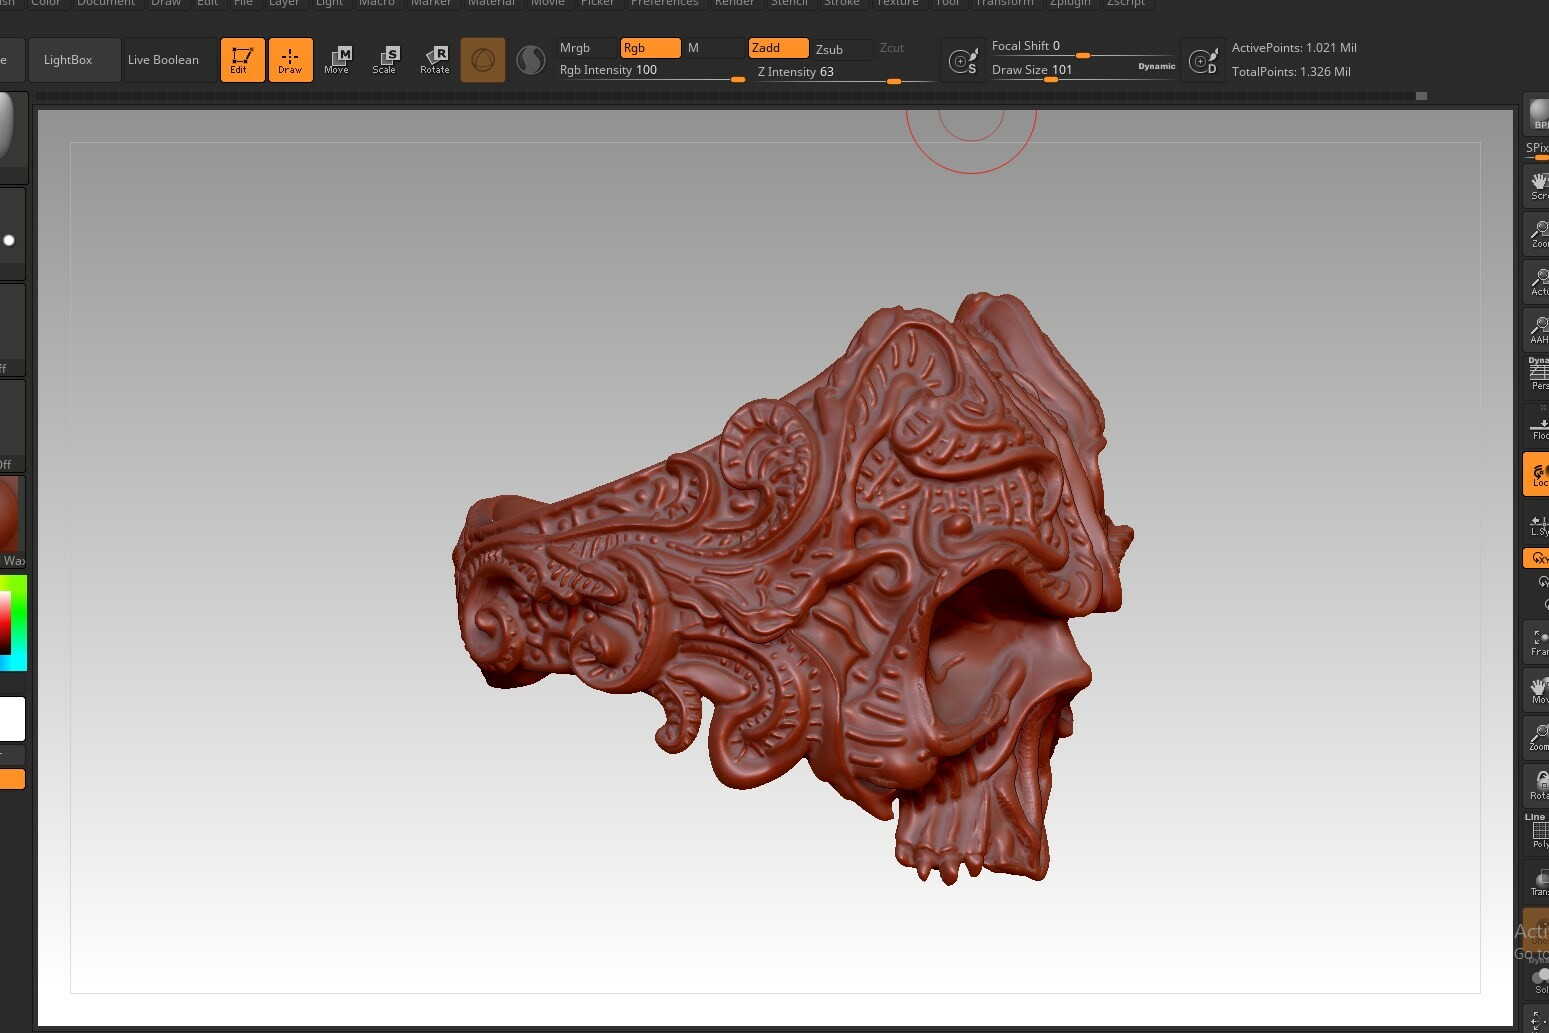Screen dimensions: 1549x1033
Task: Click ActivePoints: 1.021 Mil readout
Action: [x=1294, y=48]
